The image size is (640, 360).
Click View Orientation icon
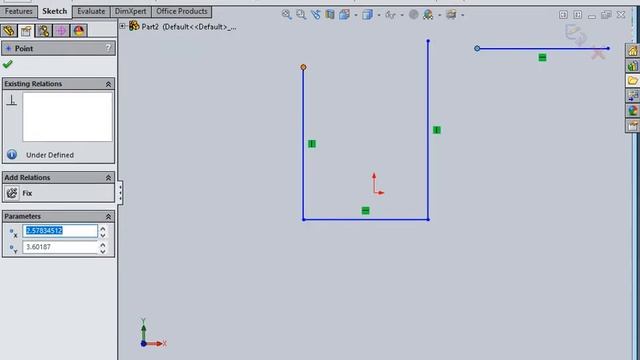pos(344,15)
